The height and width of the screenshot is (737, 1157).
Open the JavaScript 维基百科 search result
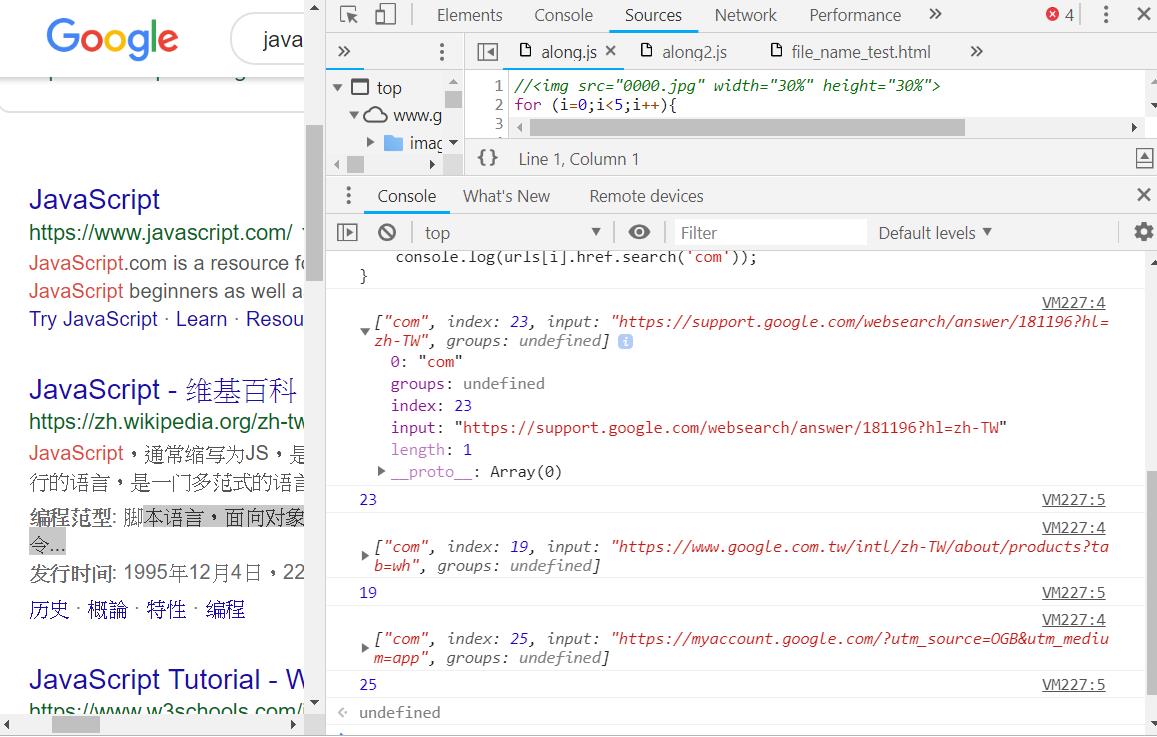[163, 390]
